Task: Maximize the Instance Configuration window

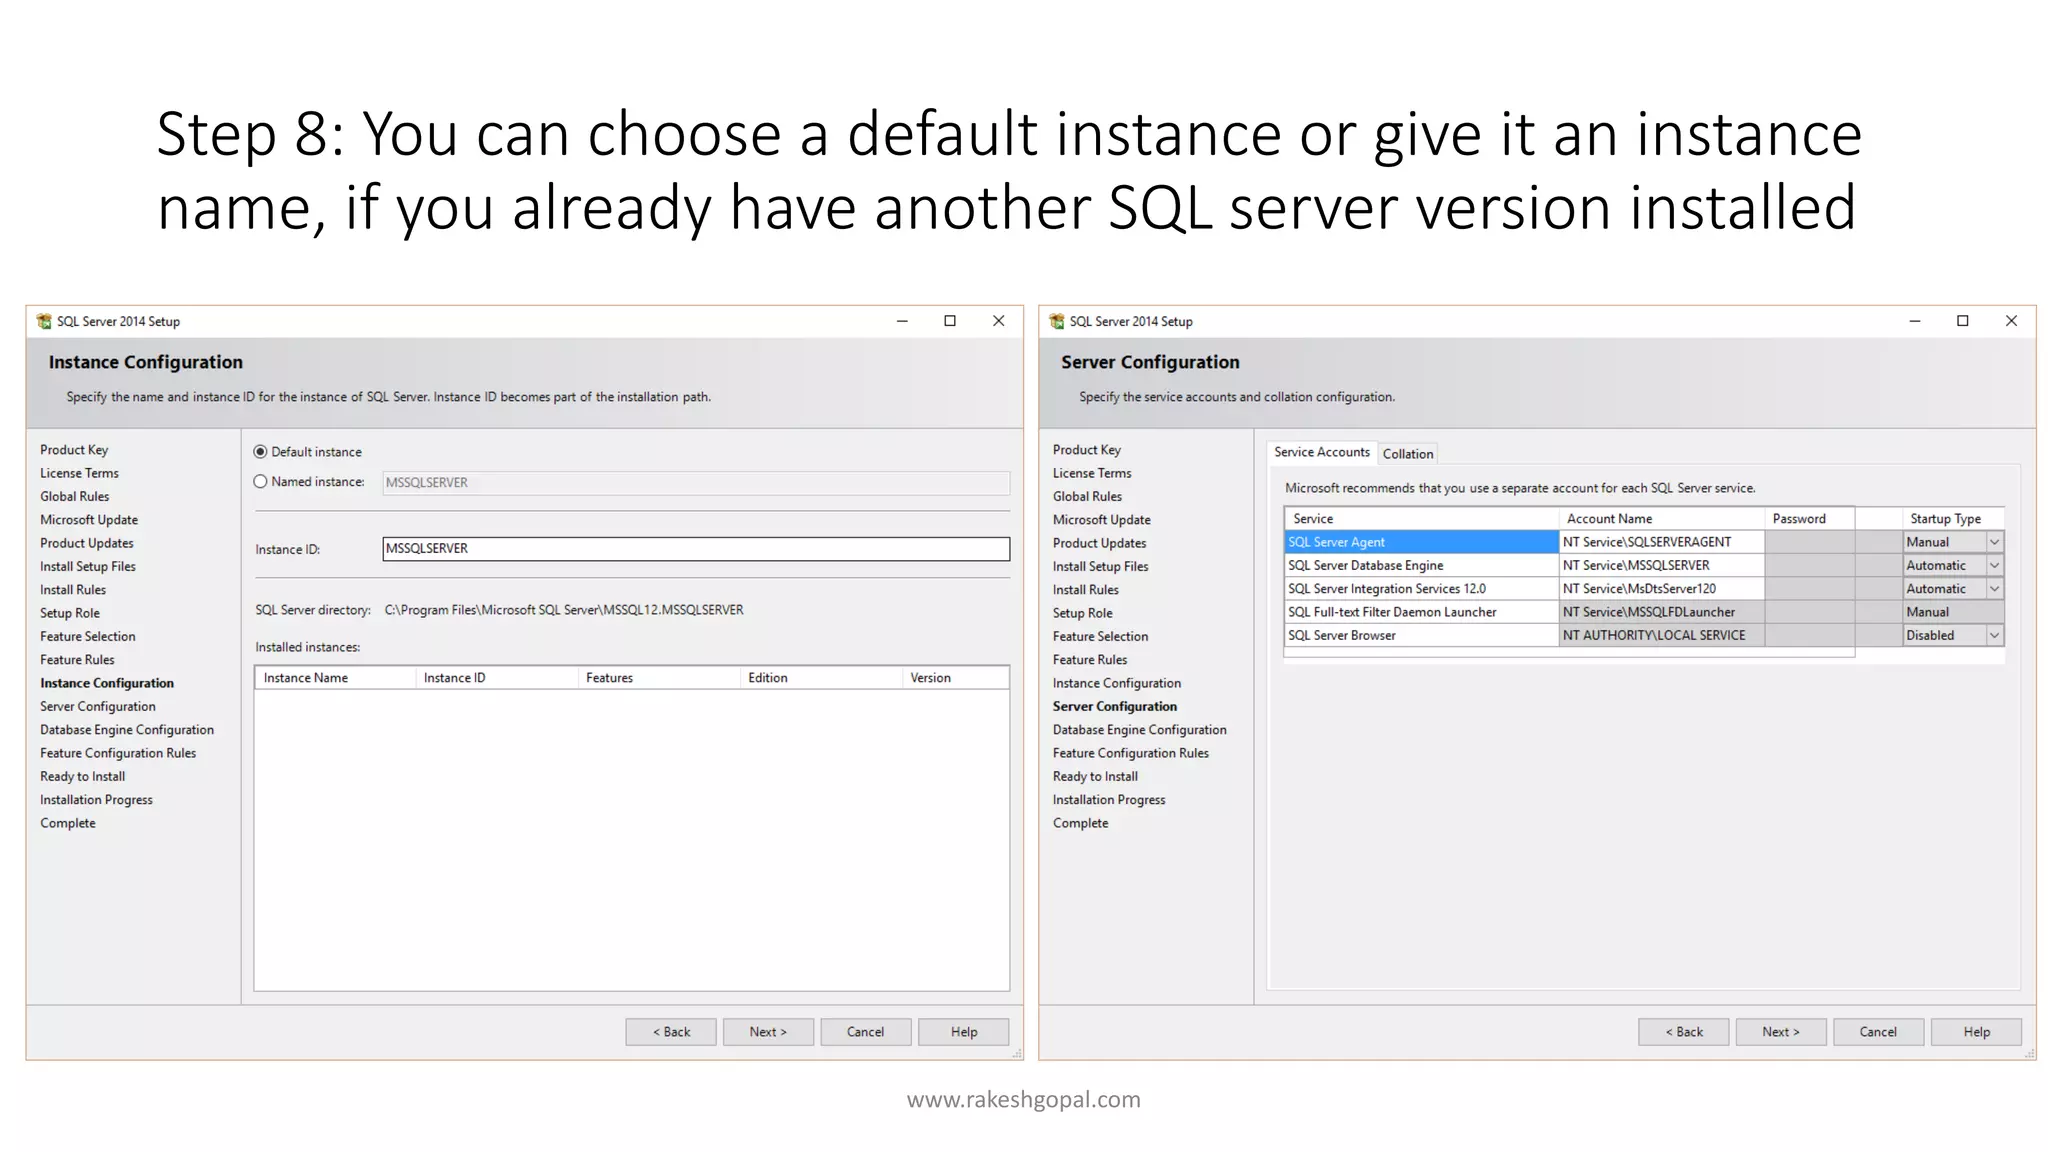Action: pos(950,321)
